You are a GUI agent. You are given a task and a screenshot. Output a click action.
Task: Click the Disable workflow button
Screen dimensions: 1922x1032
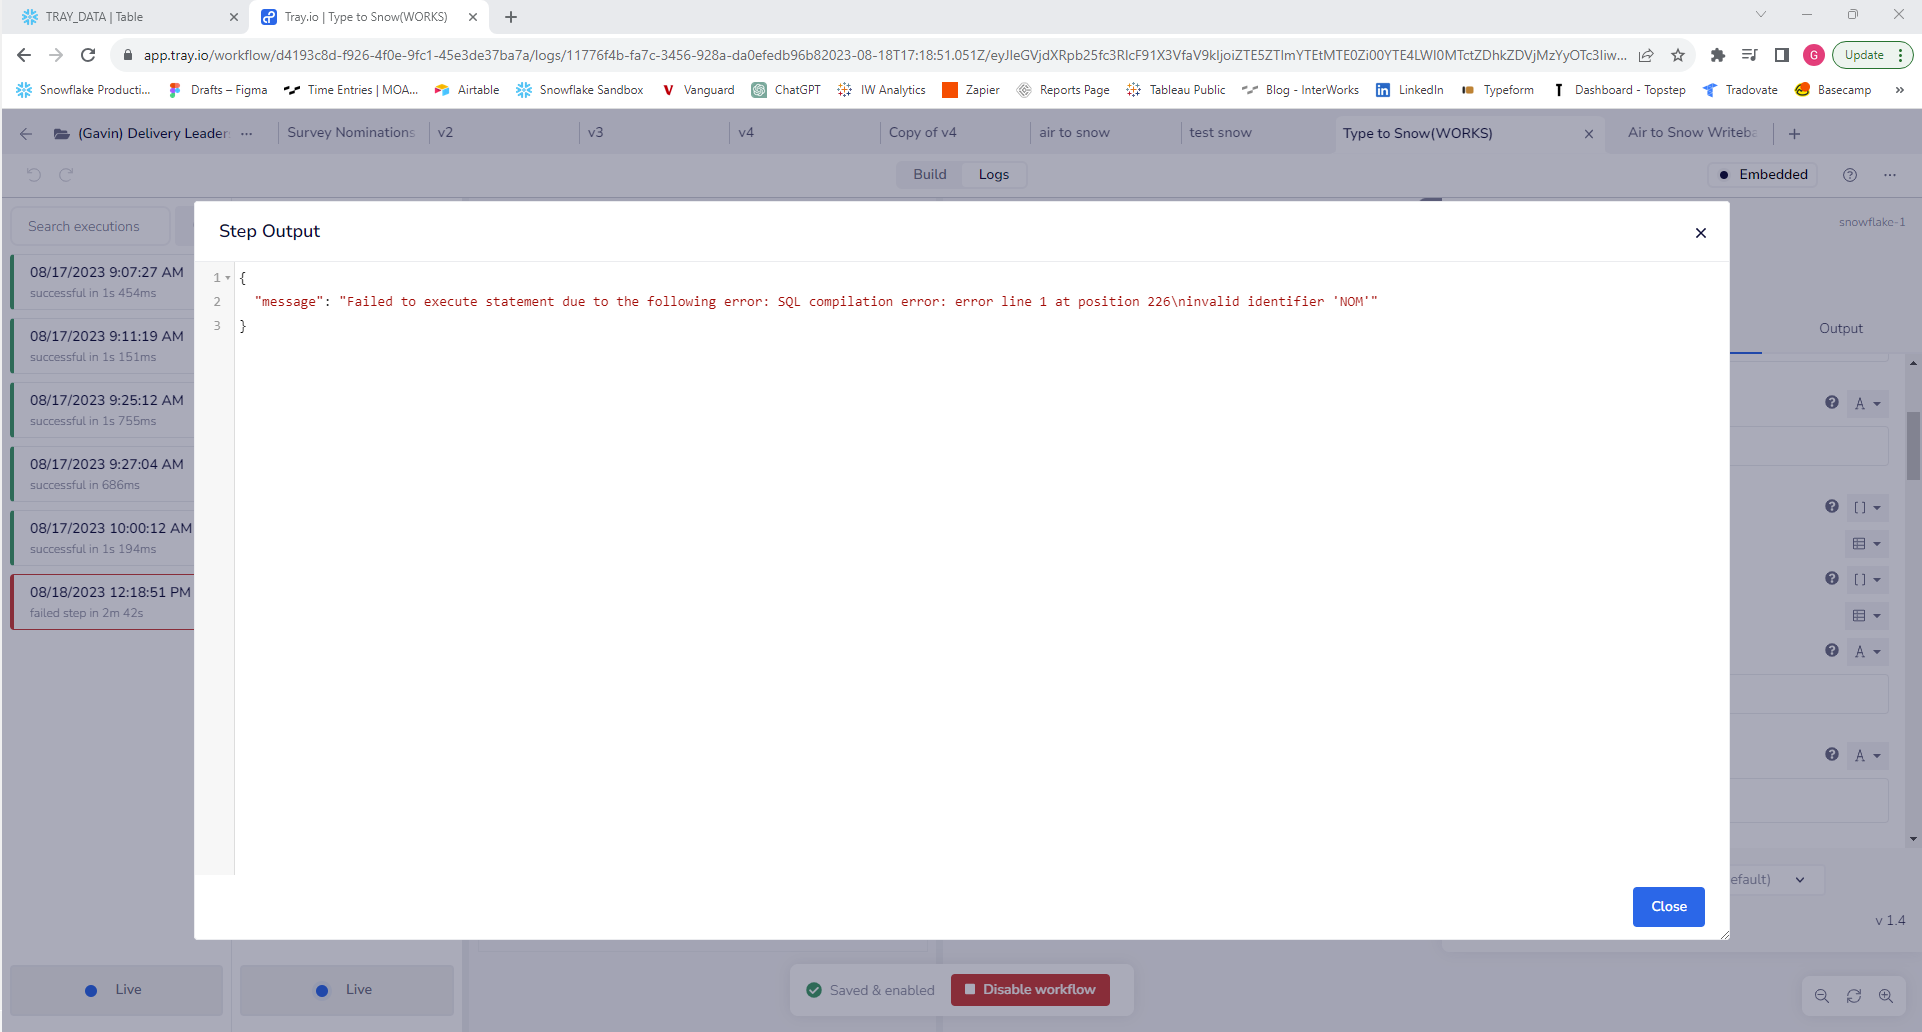pos(1030,989)
